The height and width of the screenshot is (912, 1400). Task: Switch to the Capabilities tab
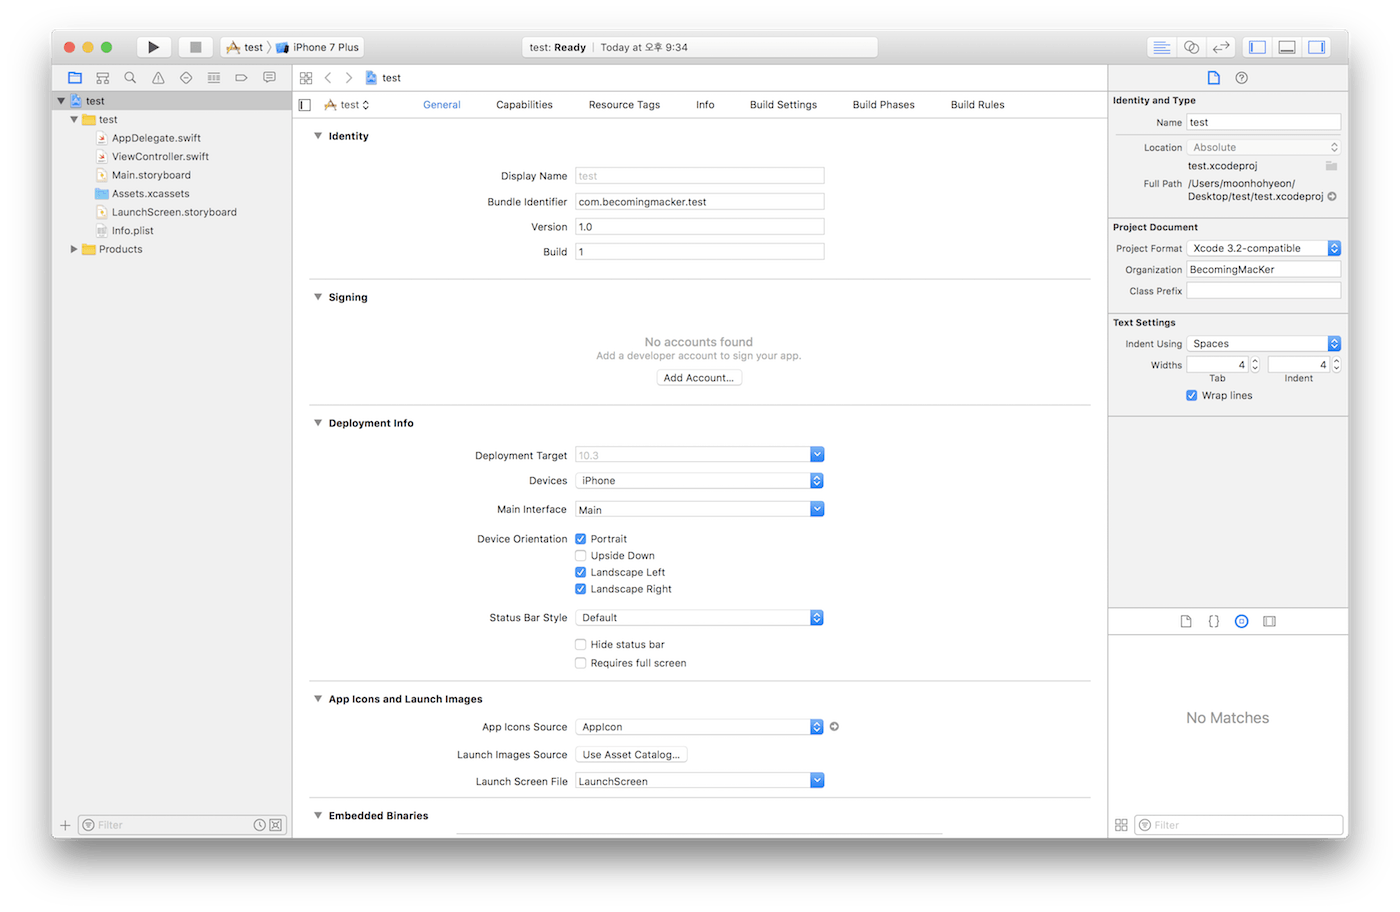pyautogui.click(x=524, y=104)
